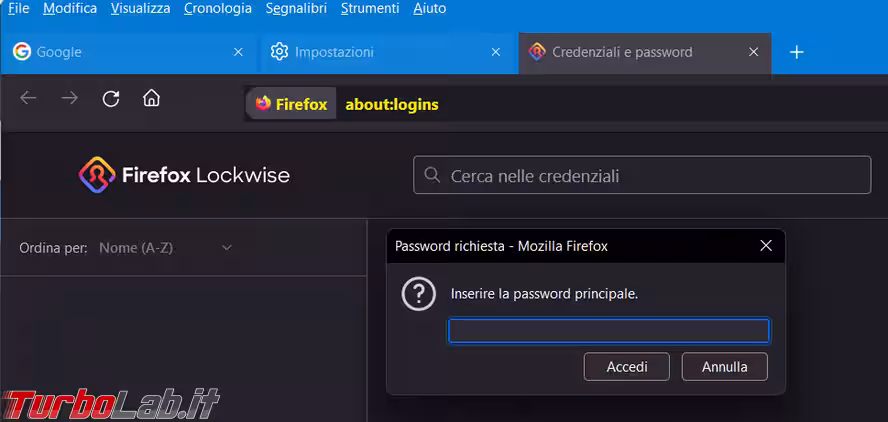Viewport: 888px width, 422px height.
Task: Open the Ordina per sort dropdown
Action: coord(166,248)
